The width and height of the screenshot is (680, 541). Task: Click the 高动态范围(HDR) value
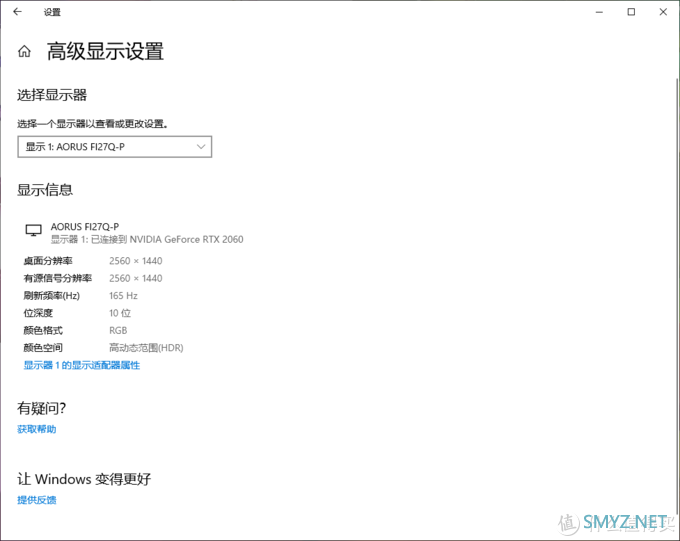(x=146, y=348)
